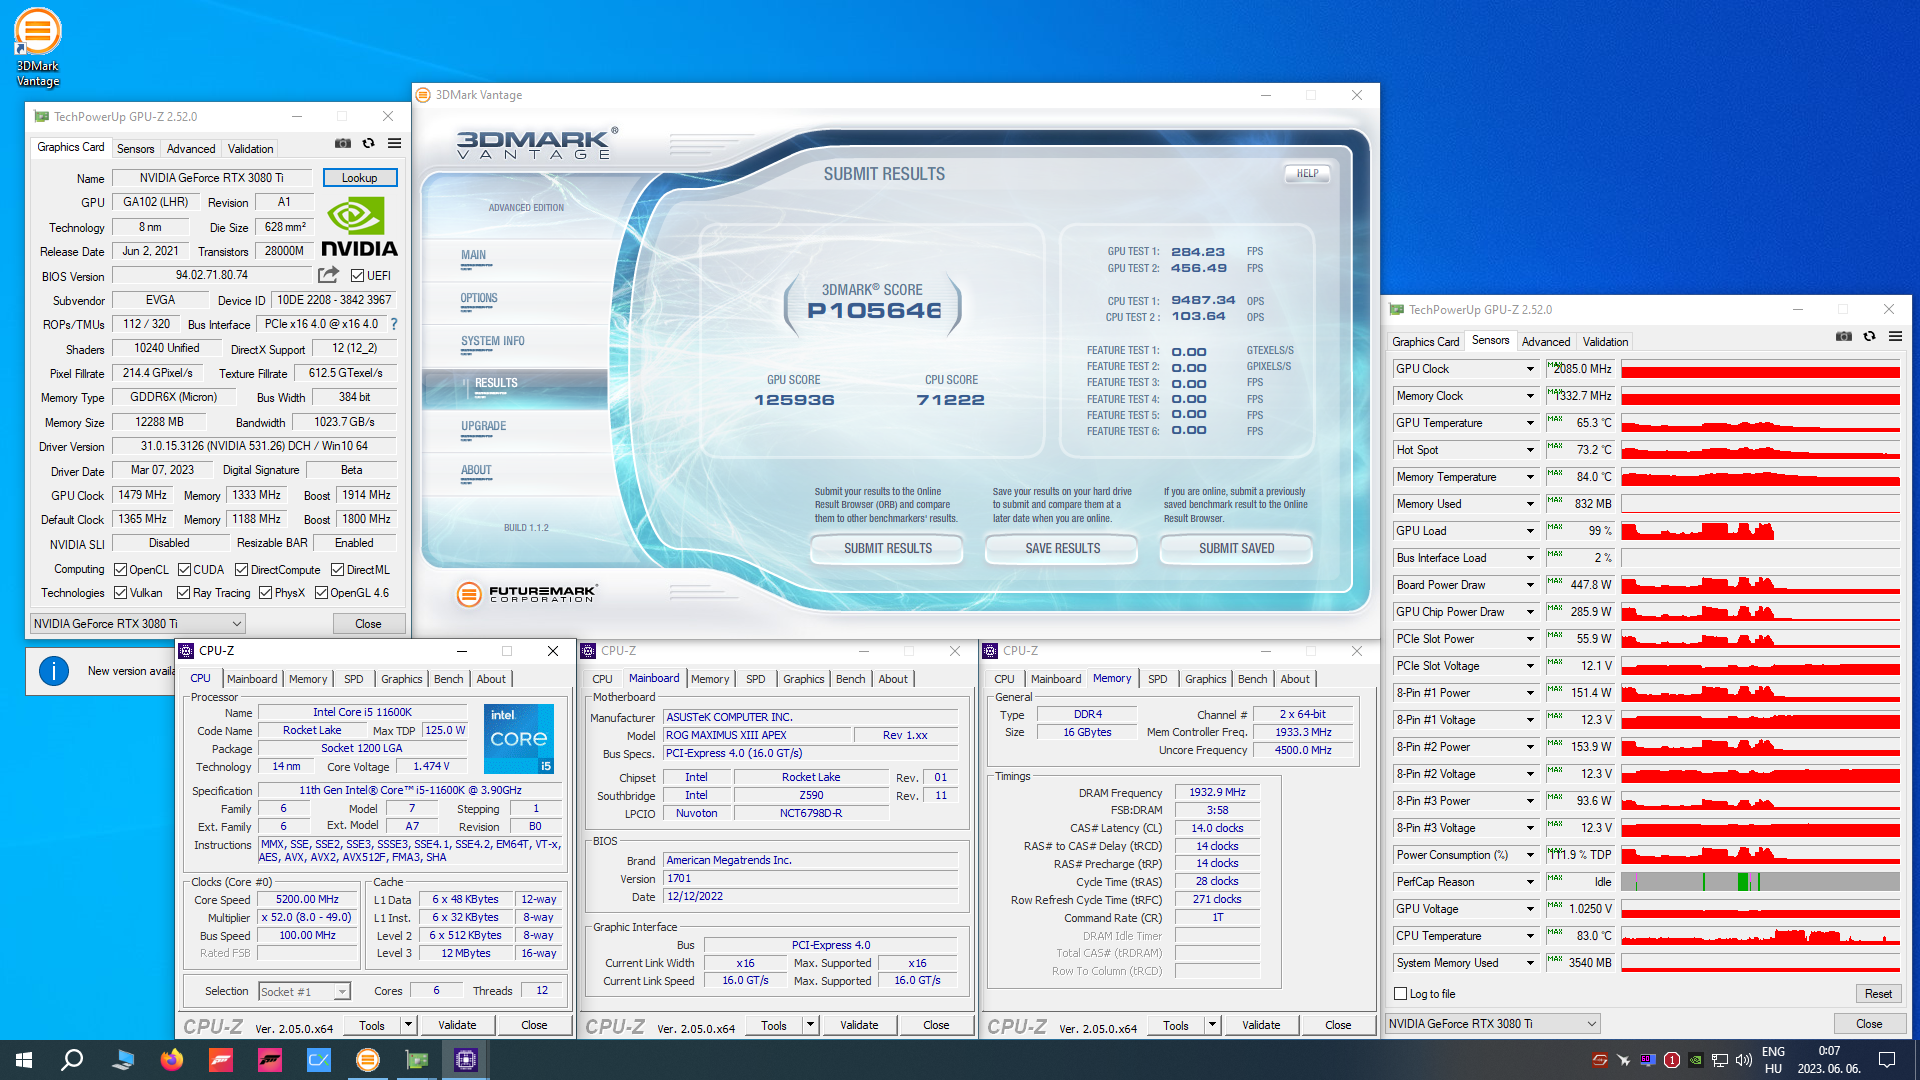Viewport: 1920px width, 1080px height.
Task: Open the graphics card selector in GPU-Z
Action: point(138,624)
